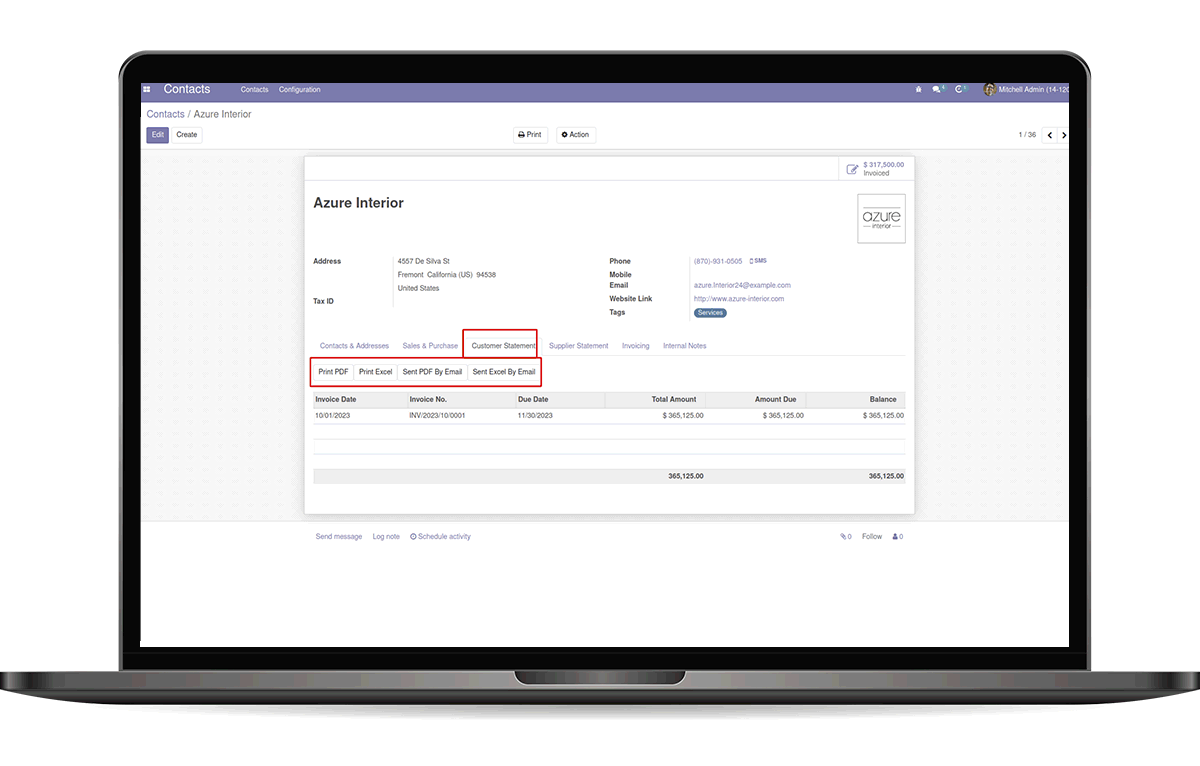
Task: Open the Configuration menu
Action: pyautogui.click(x=300, y=90)
